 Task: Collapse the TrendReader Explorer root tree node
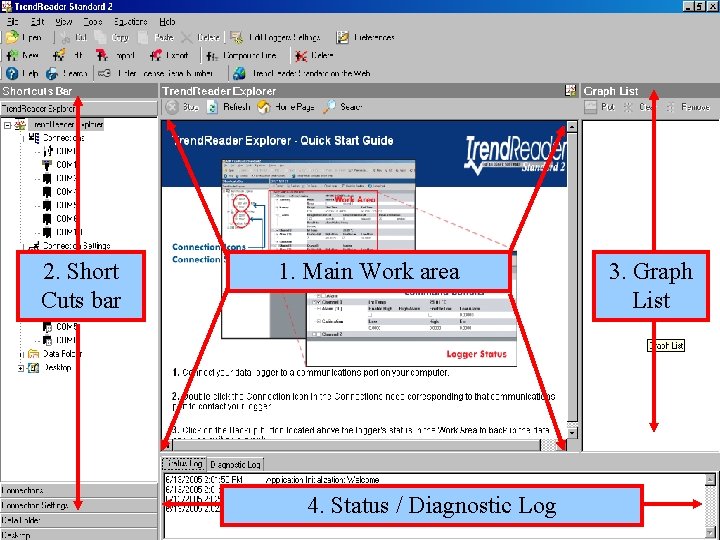point(7,125)
